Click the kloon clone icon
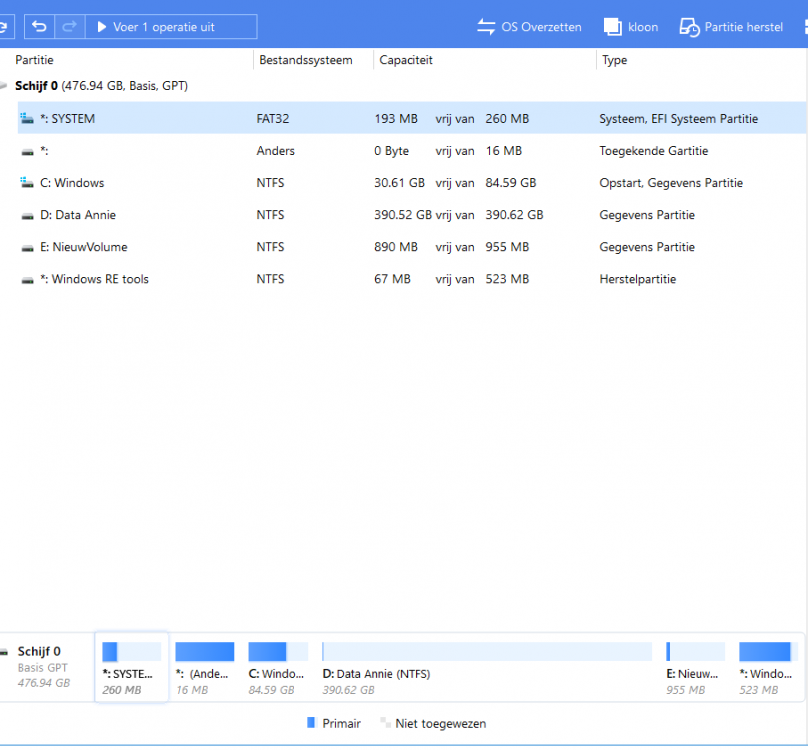Viewport: 808px width, 750px height. click(613, 27)
